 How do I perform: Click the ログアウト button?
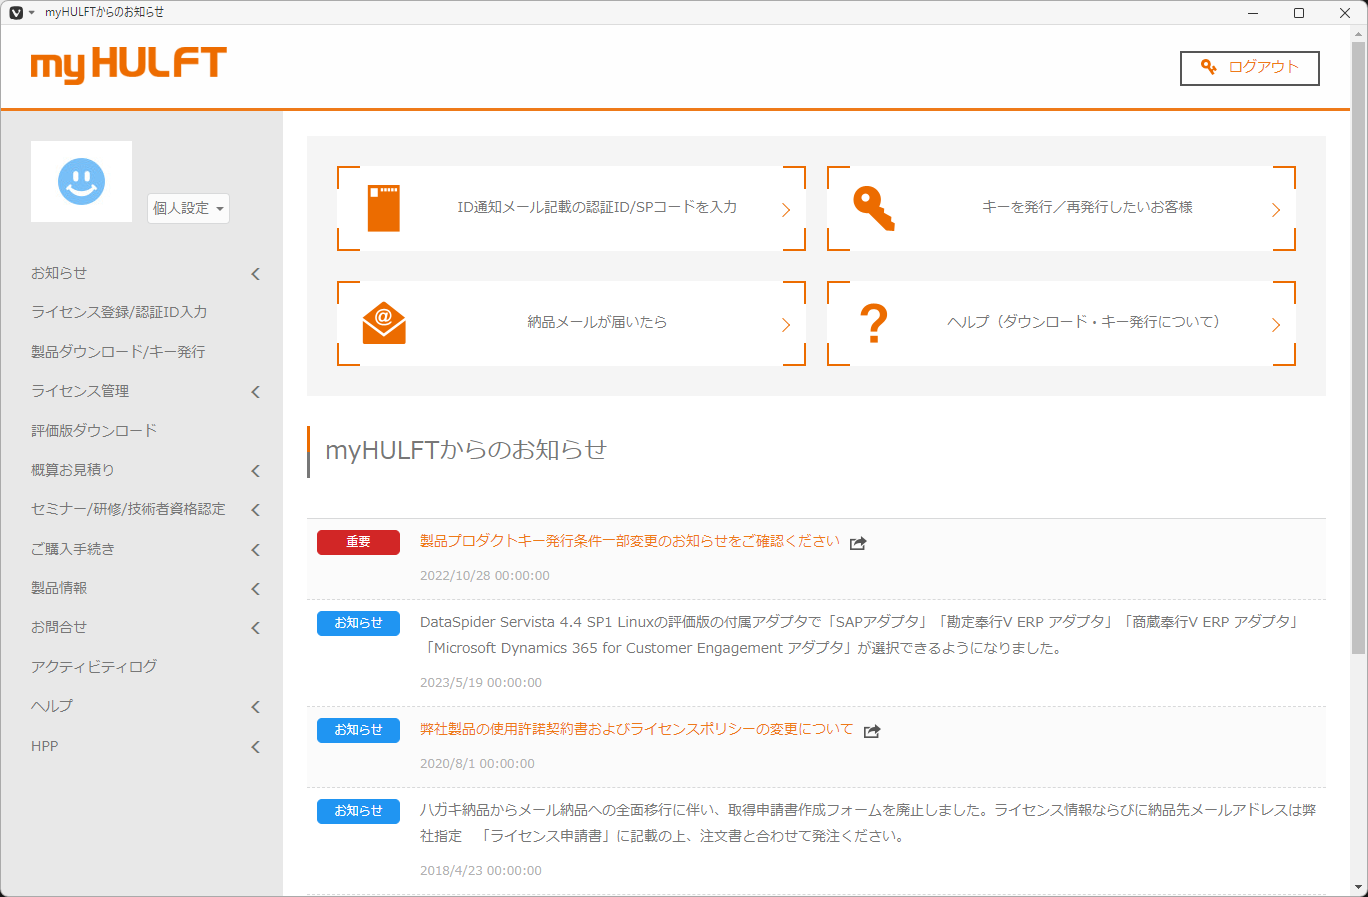click(1249, 68)
